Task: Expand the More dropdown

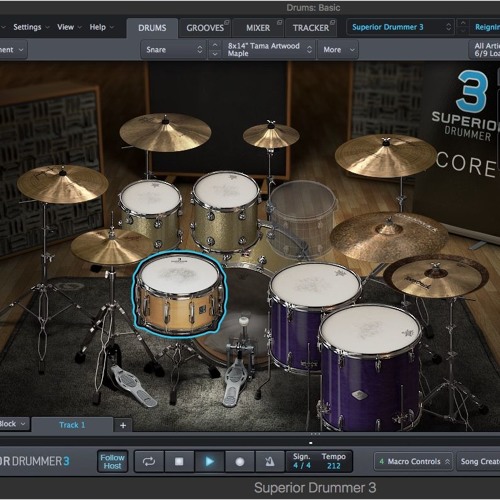Action: tap(338, 50)
